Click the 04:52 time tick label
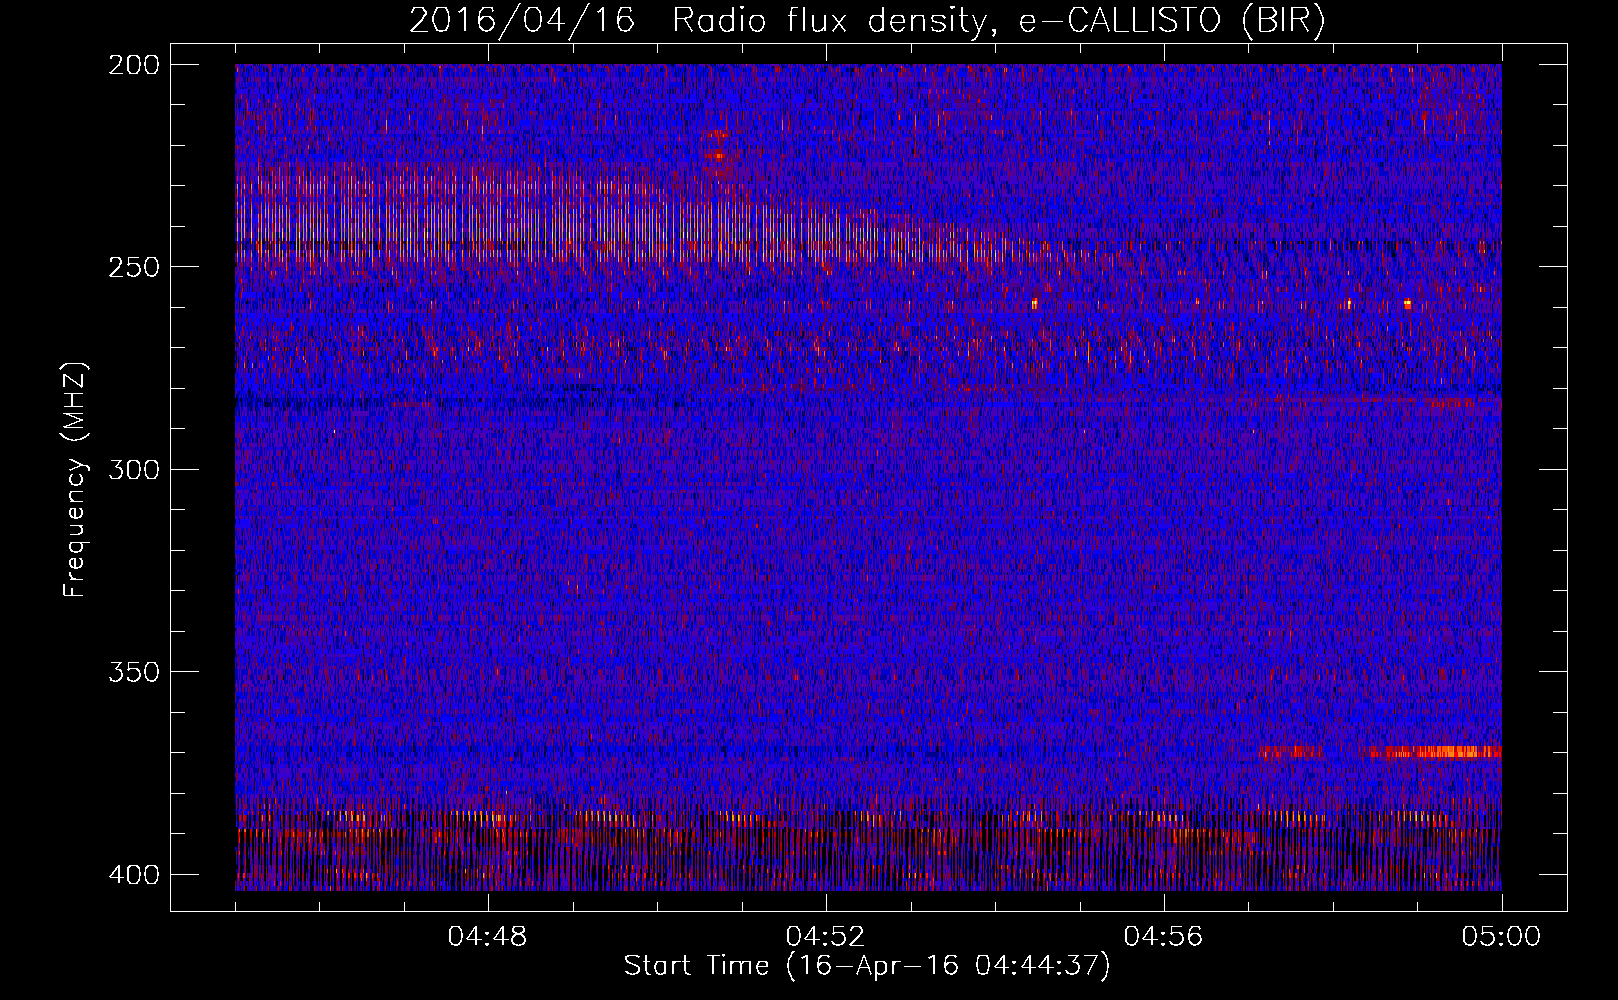 tap(826, 937)
